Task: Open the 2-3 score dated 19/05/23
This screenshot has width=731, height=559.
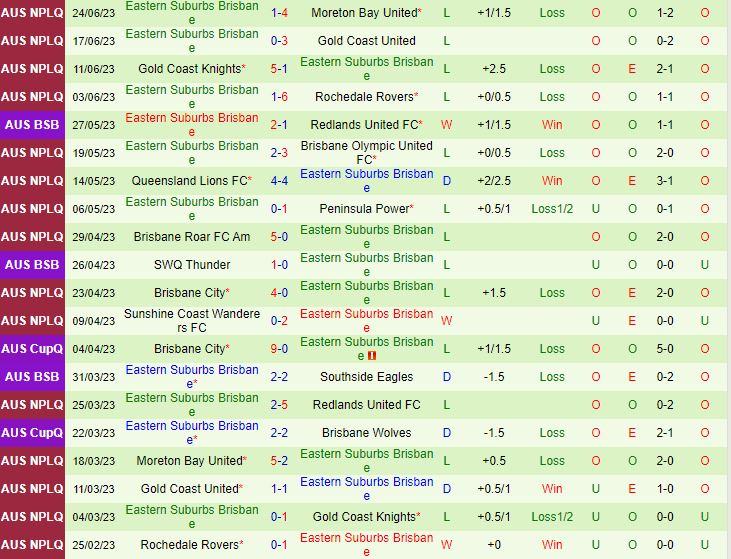Action: (279, 153)
